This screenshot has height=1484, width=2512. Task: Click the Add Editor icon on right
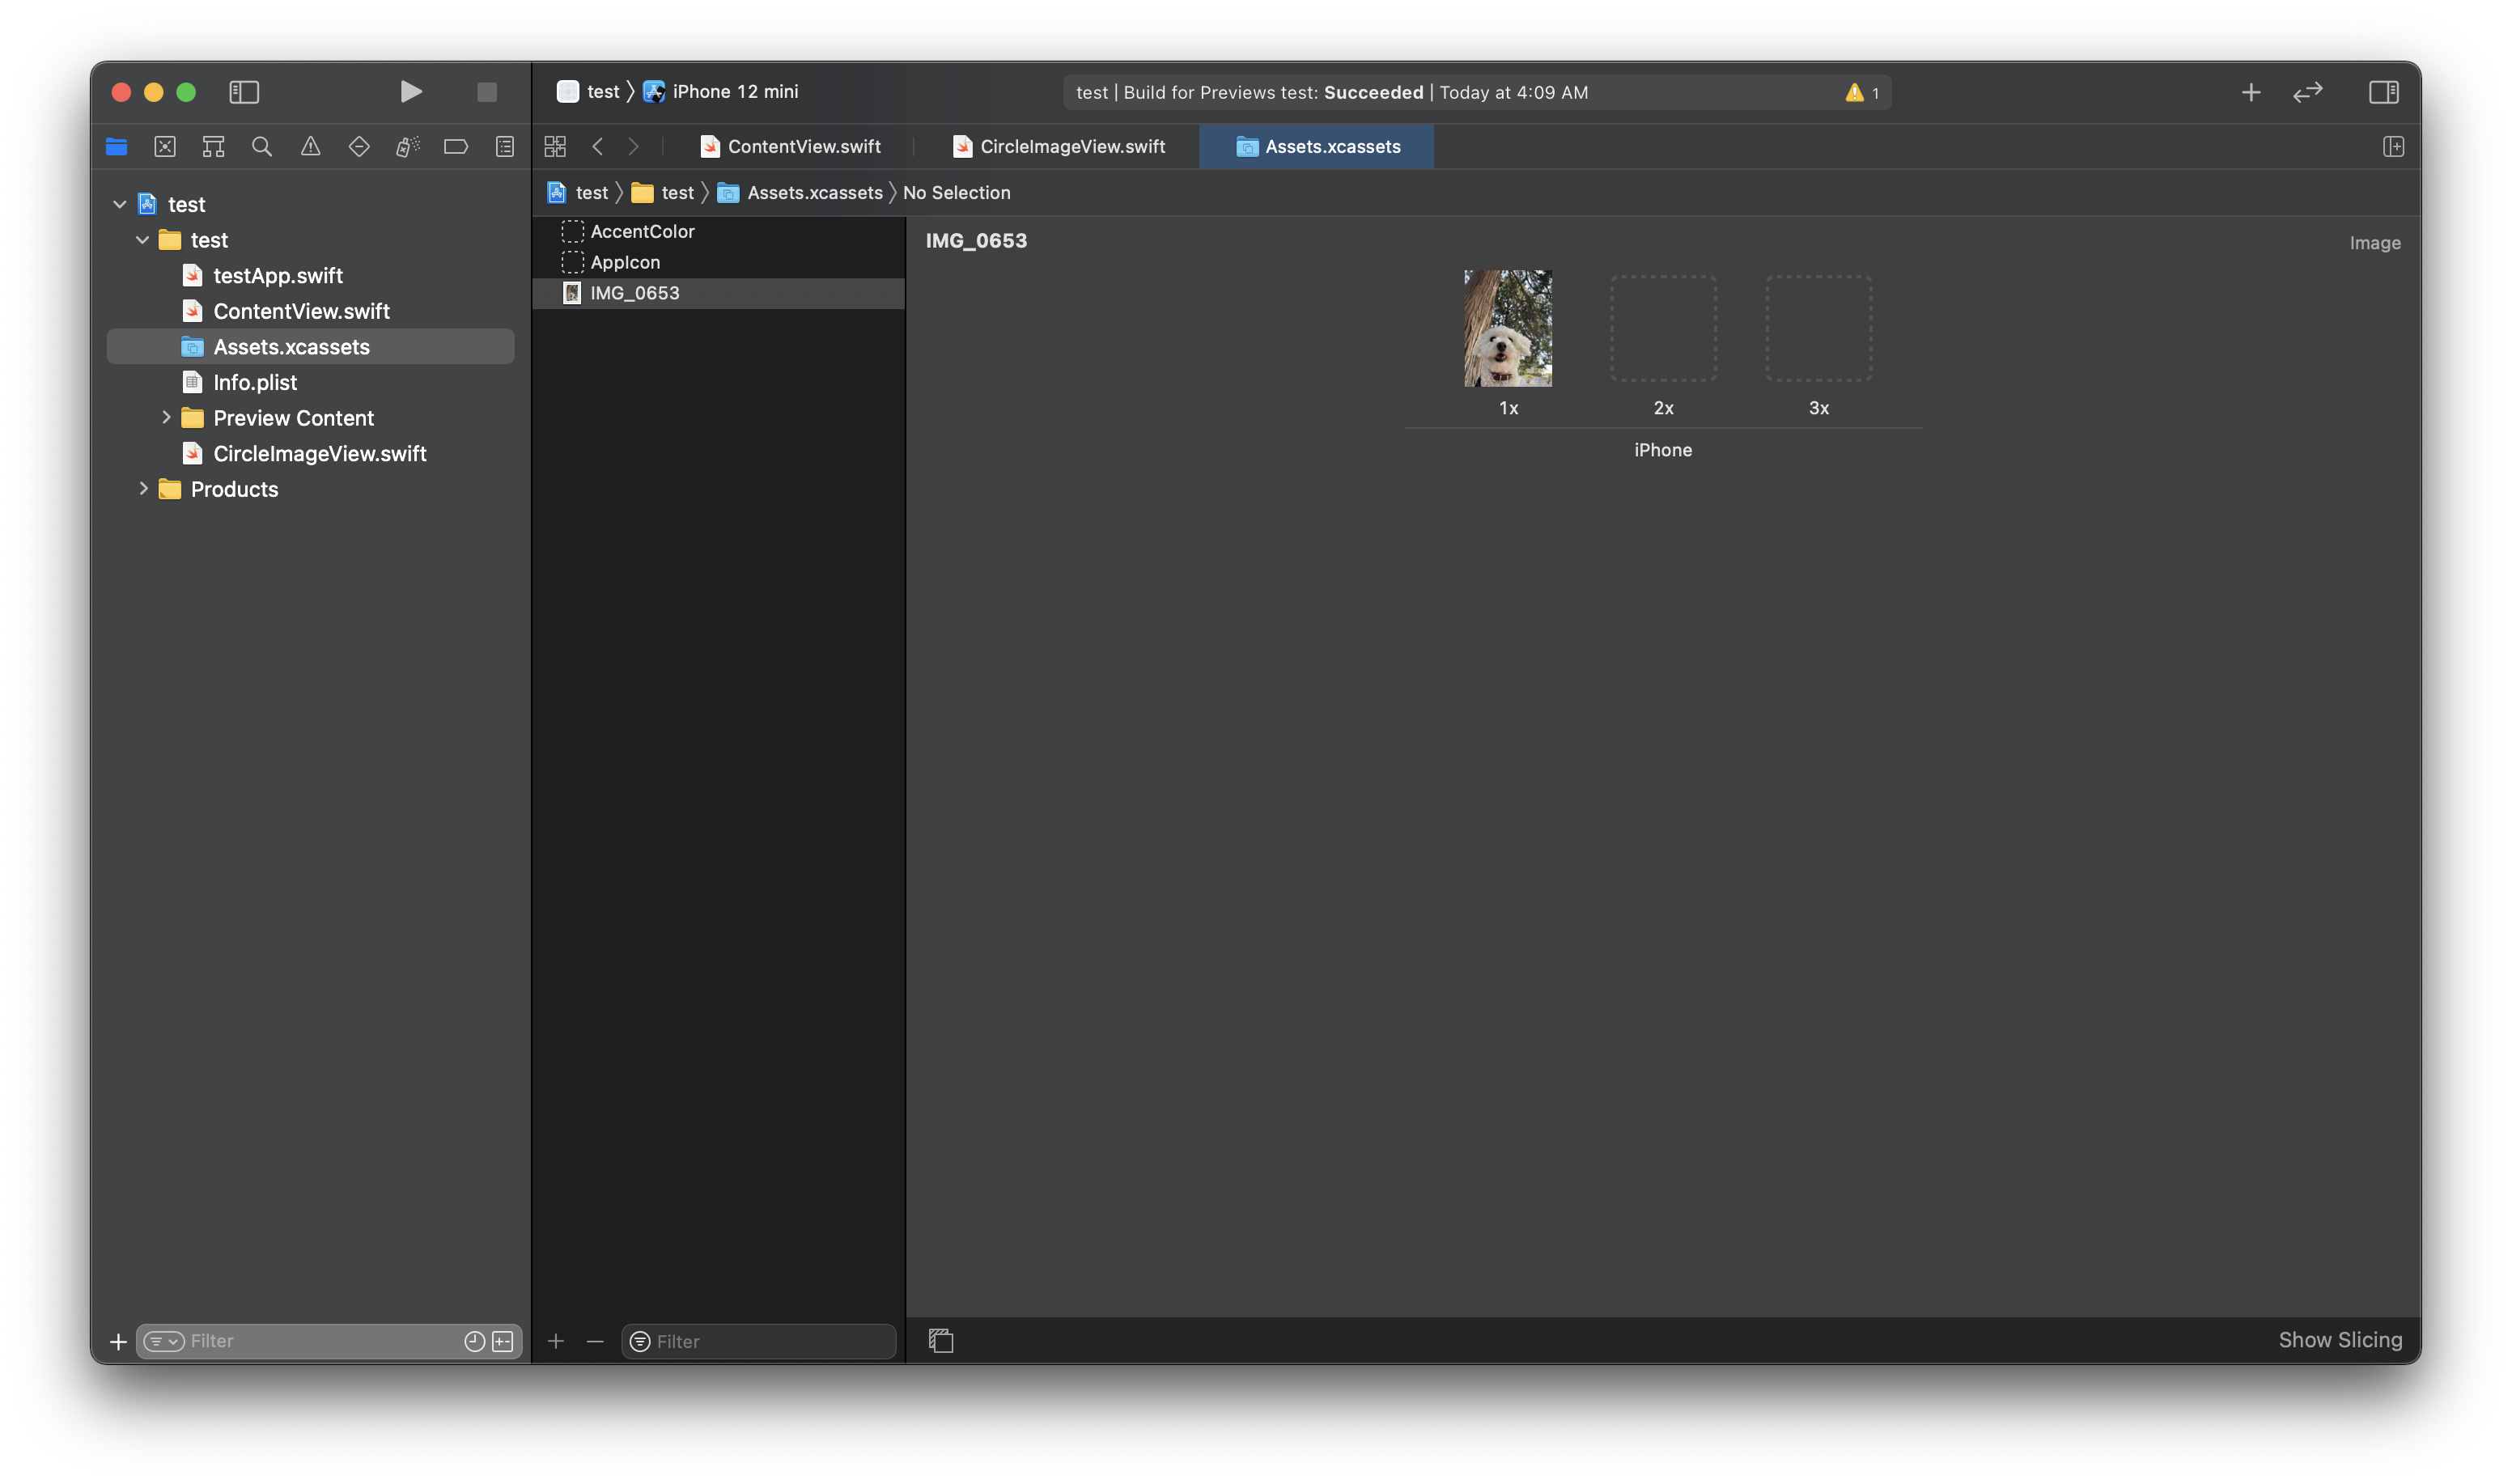(2393, 147)
